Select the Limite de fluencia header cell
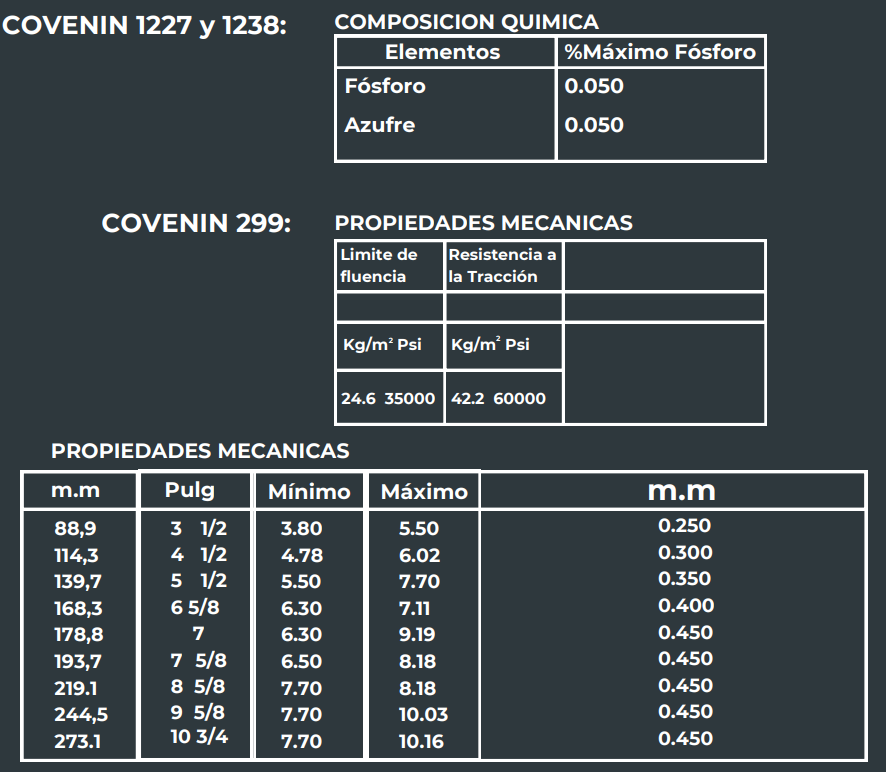 [379, 265]
